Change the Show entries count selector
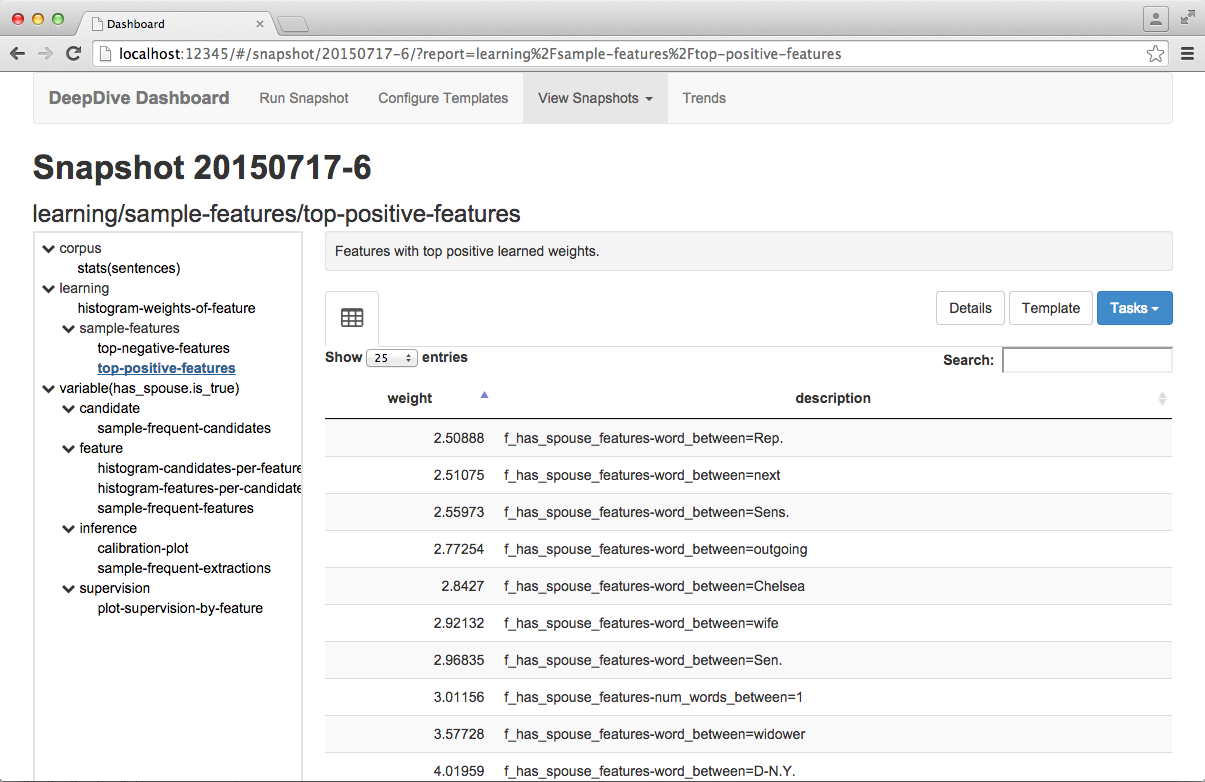Screen dimensions: 1205x782 [392, 358]
